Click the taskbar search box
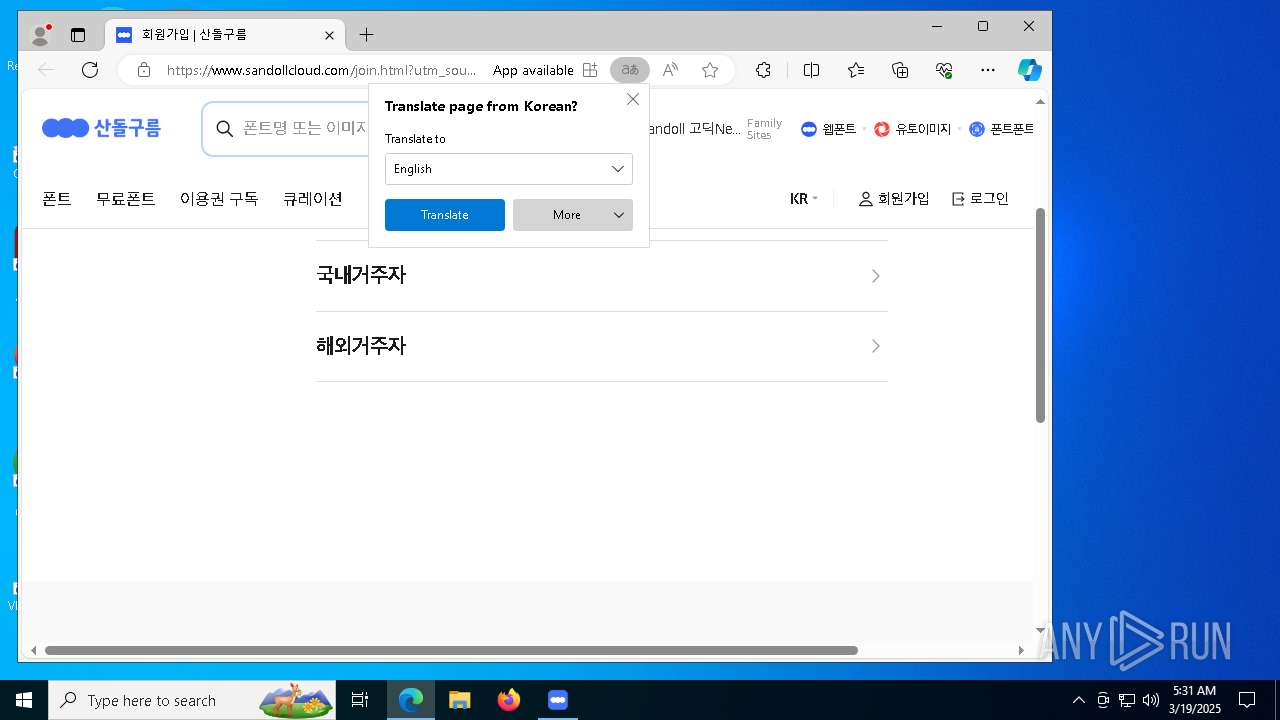 [x=193, y=700]
